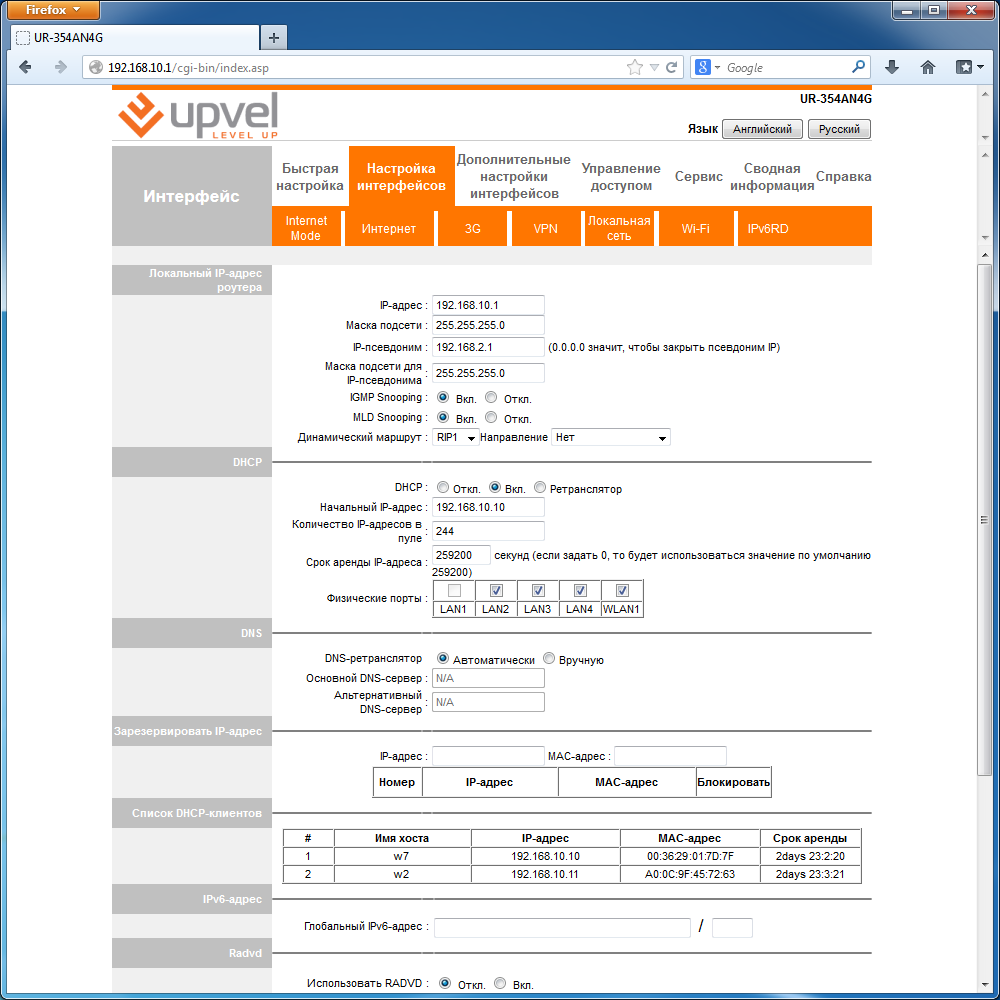1000x1000 pixels.
Task: Uncheck the LAN4 physical port checkbox
Action: pos(580,591)
